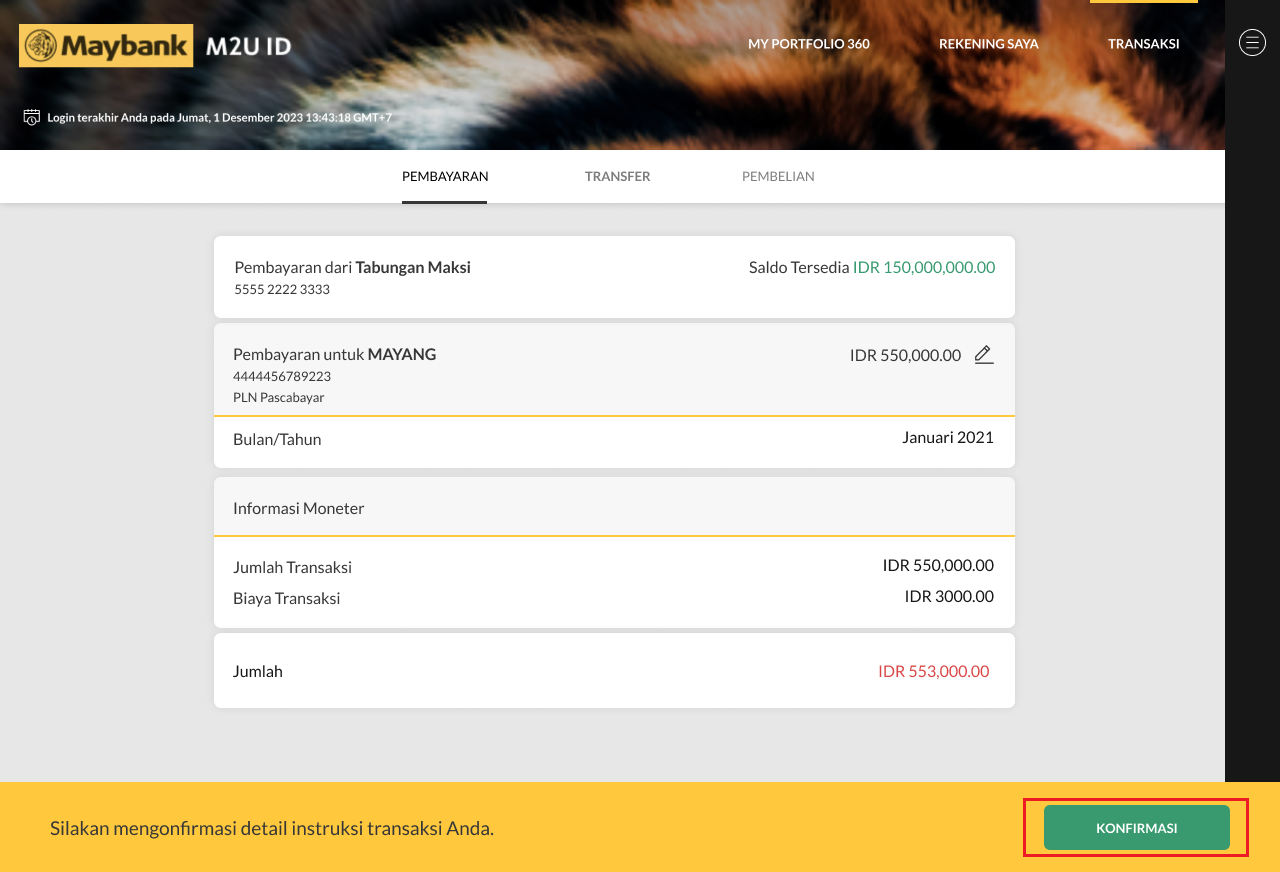Go to REKENING SAYA menu
Screen dimensions: 1280x872
(x=988, y=44)
